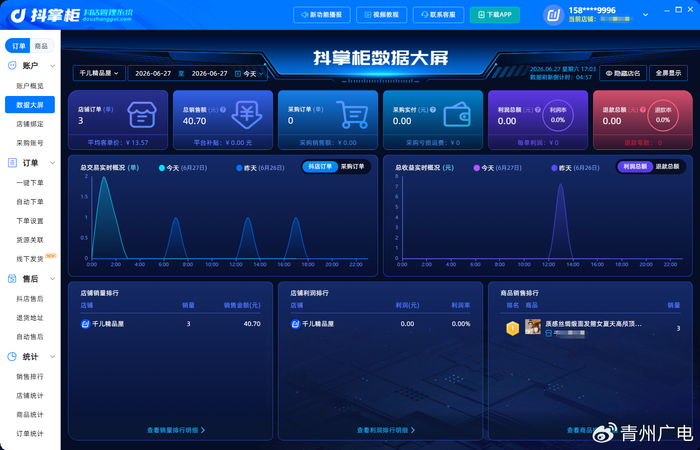700x450 pixels.
Task: Click the 账户 section icon
Action: 12,66
